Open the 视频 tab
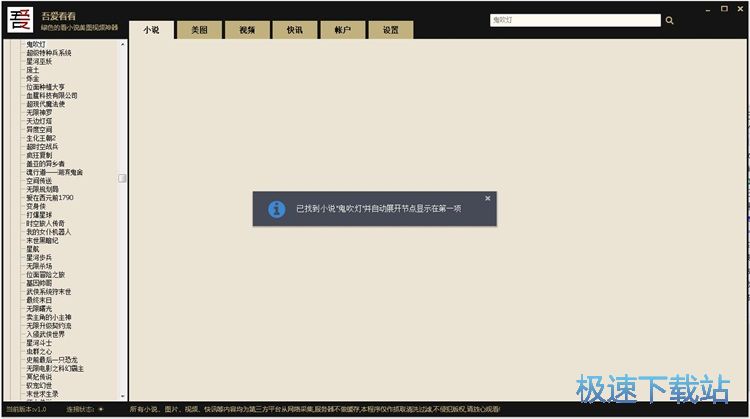Viewport: 750px width, 419px height. pyautogui.click(x=246, y=30)
